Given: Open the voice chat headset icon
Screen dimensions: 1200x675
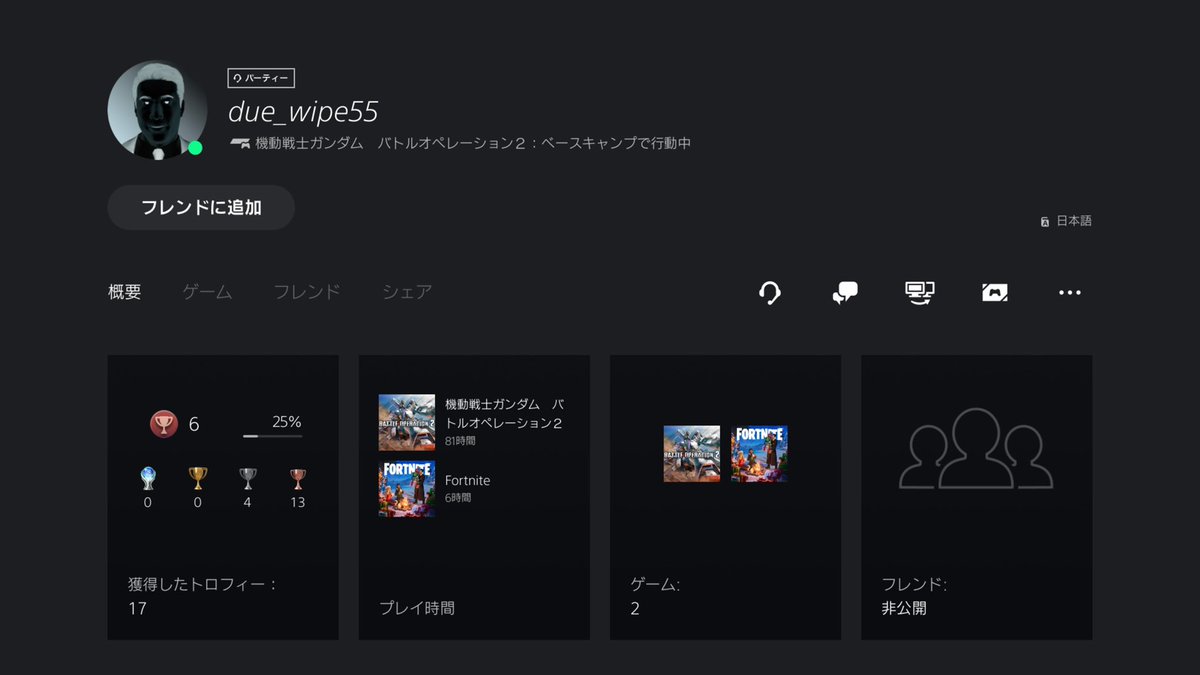Looking at the screenshot, I should 770,293.
